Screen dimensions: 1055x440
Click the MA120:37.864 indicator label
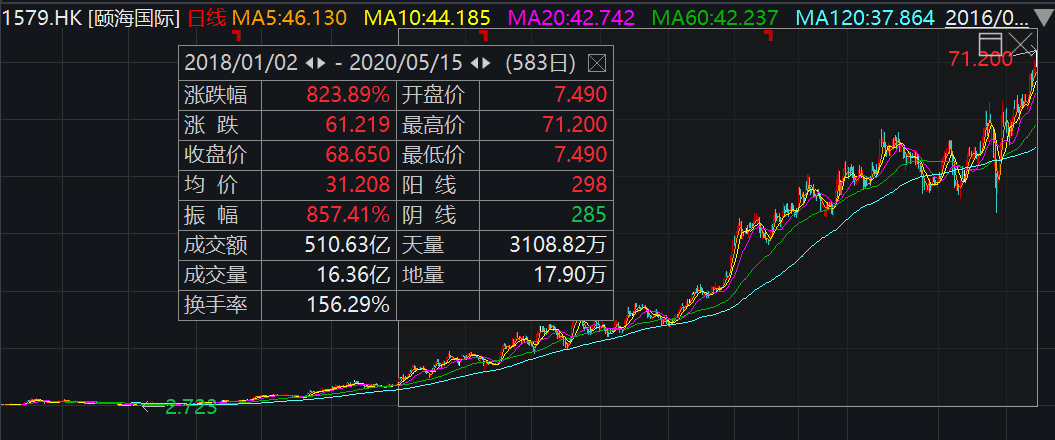click(x=865, y=18)
